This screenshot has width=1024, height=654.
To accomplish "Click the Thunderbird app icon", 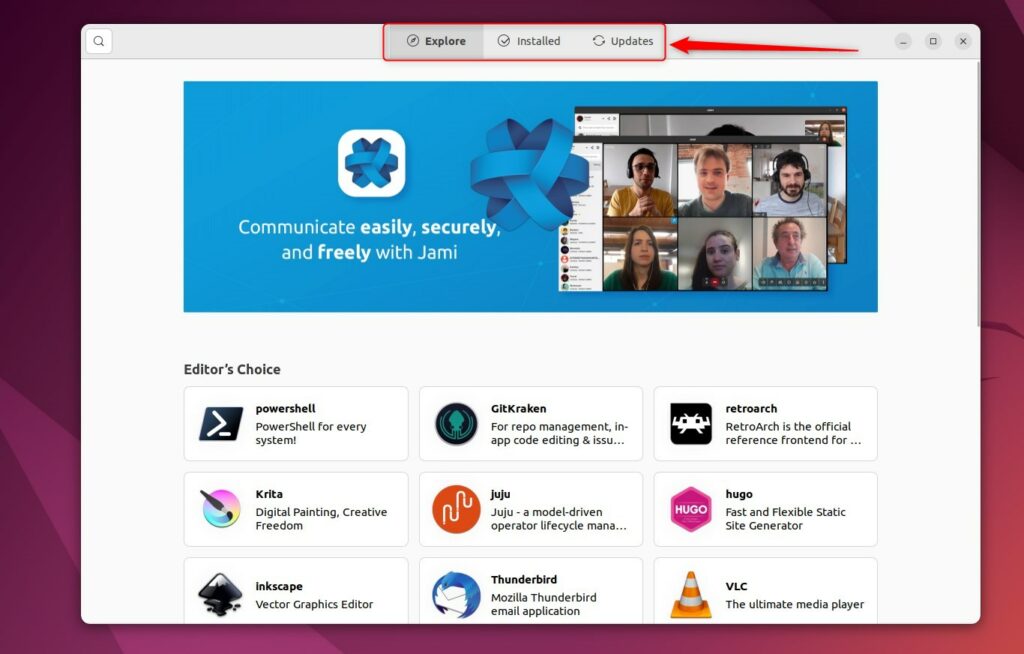I will pos(456,595).
